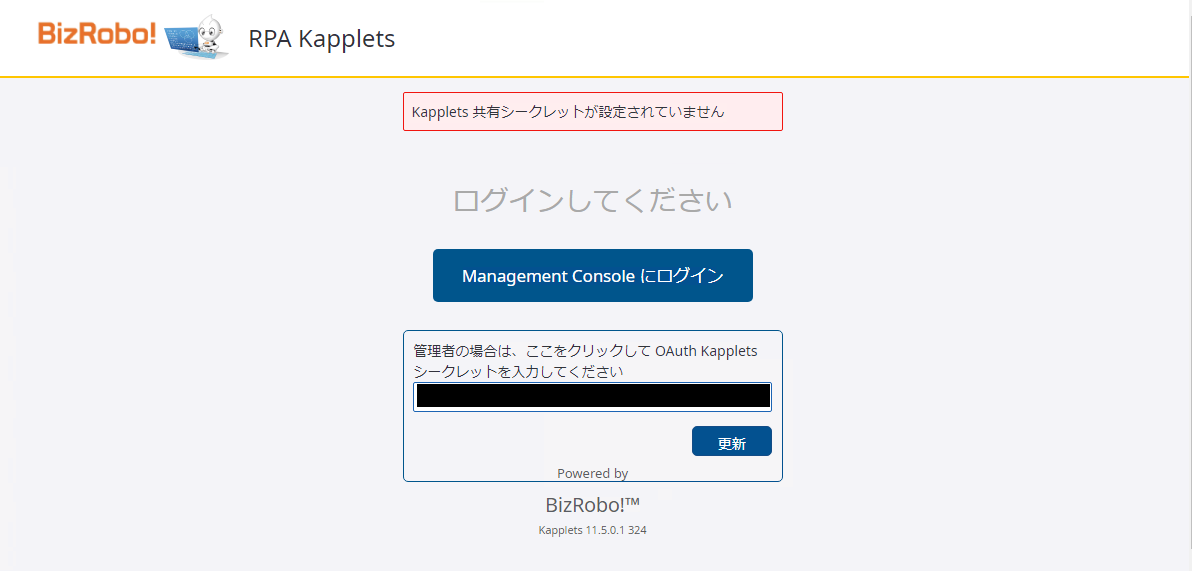Click the BizRobo!™ footer brand text
The width and height of the screenshot is (1192, 571).
pyautogui.click(x=592, y=505)
